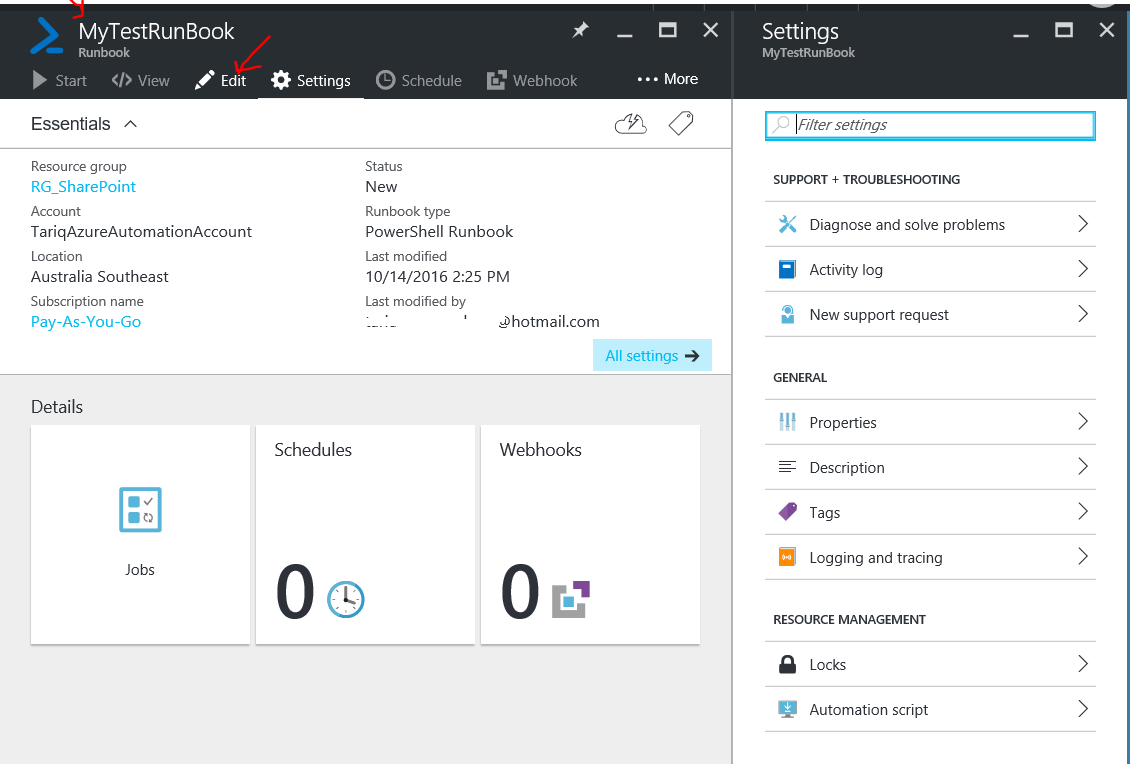
Task: Click the Activity log book icon
Action: pos(787,270)
